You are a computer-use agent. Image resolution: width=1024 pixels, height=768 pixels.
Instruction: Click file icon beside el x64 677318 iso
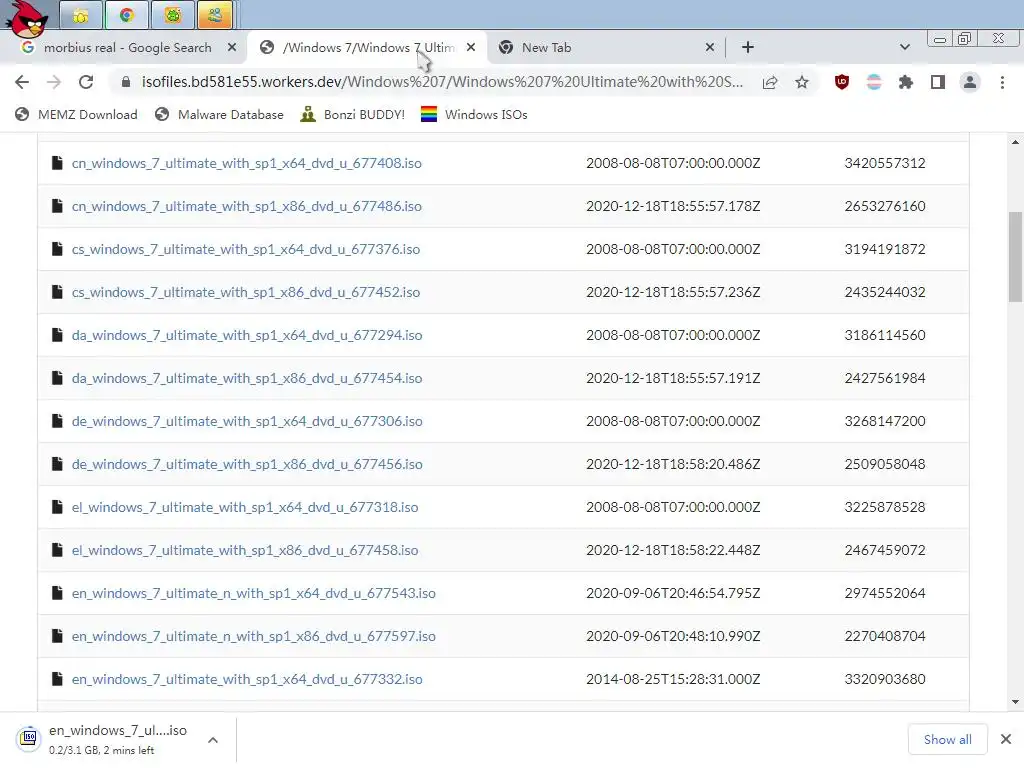tap(57, 507)
